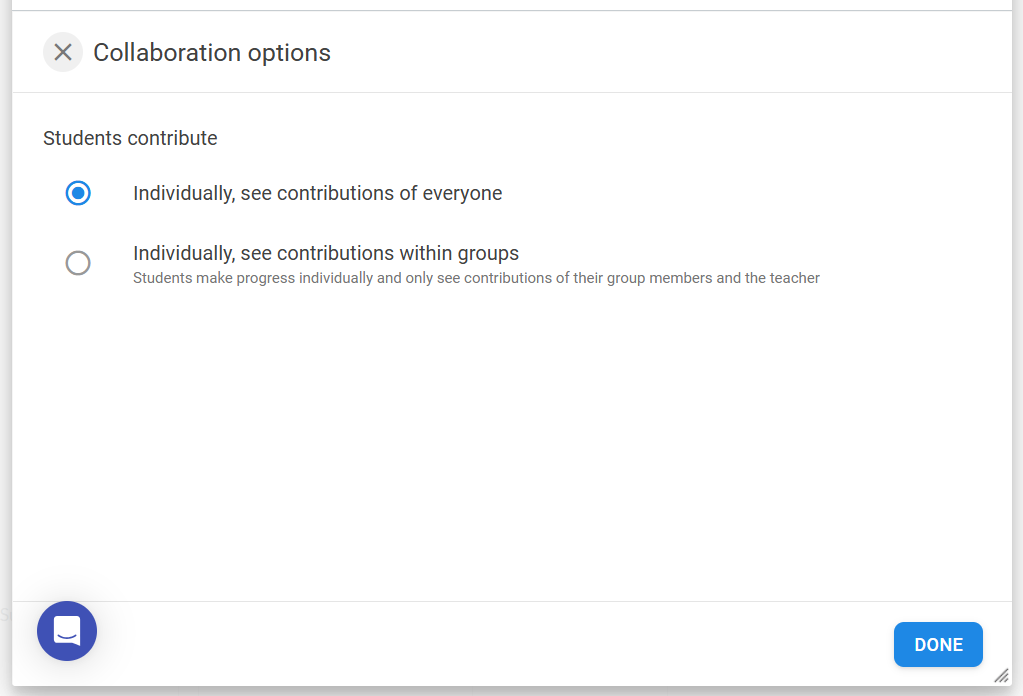1023x696 pixels.
Task: Select radio for contributions of everyone
Action: click(78, 193)
